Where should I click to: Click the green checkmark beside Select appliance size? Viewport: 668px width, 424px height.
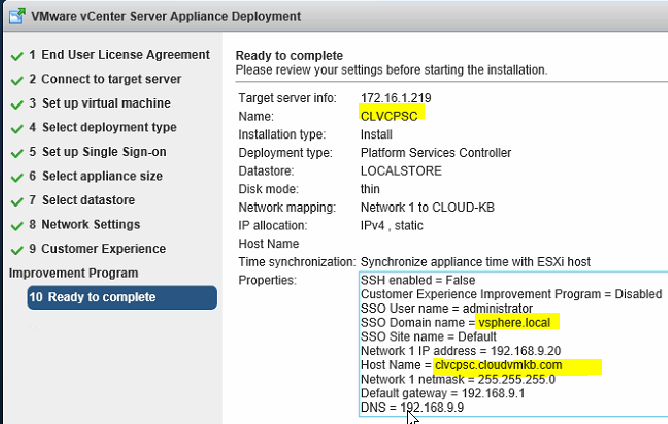tap(17, 178)
